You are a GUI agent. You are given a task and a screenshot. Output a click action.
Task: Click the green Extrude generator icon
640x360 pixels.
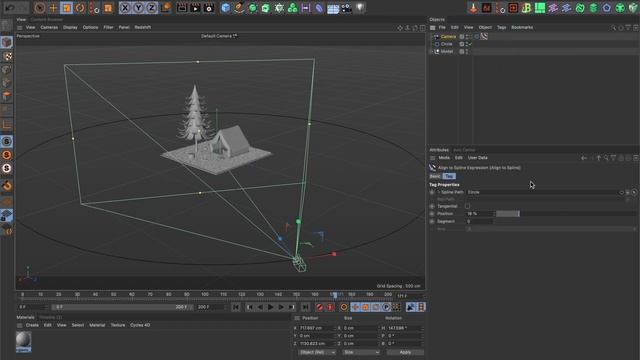266,8
